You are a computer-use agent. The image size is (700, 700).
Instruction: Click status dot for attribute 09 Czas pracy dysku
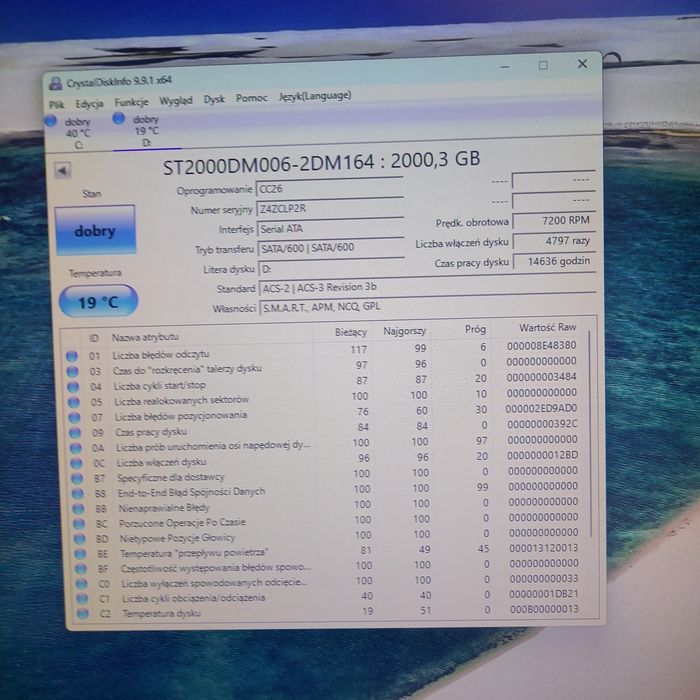pos(75,433)
